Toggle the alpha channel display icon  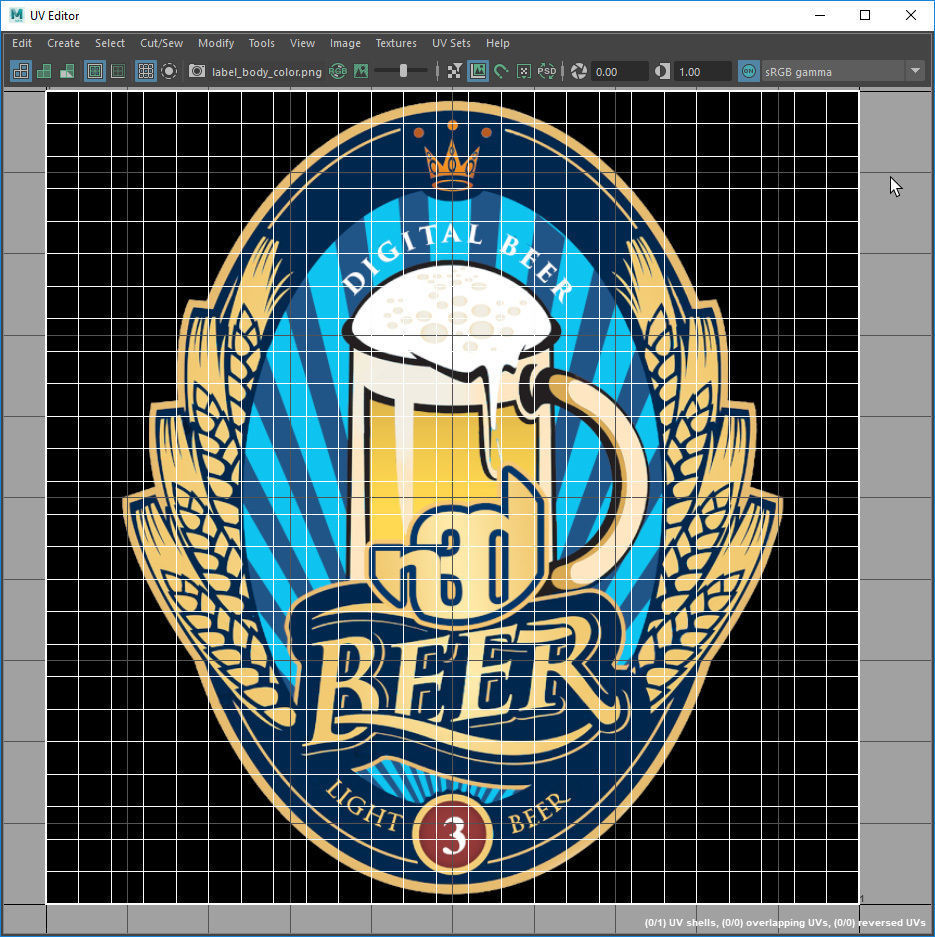[x=361, y=72]
